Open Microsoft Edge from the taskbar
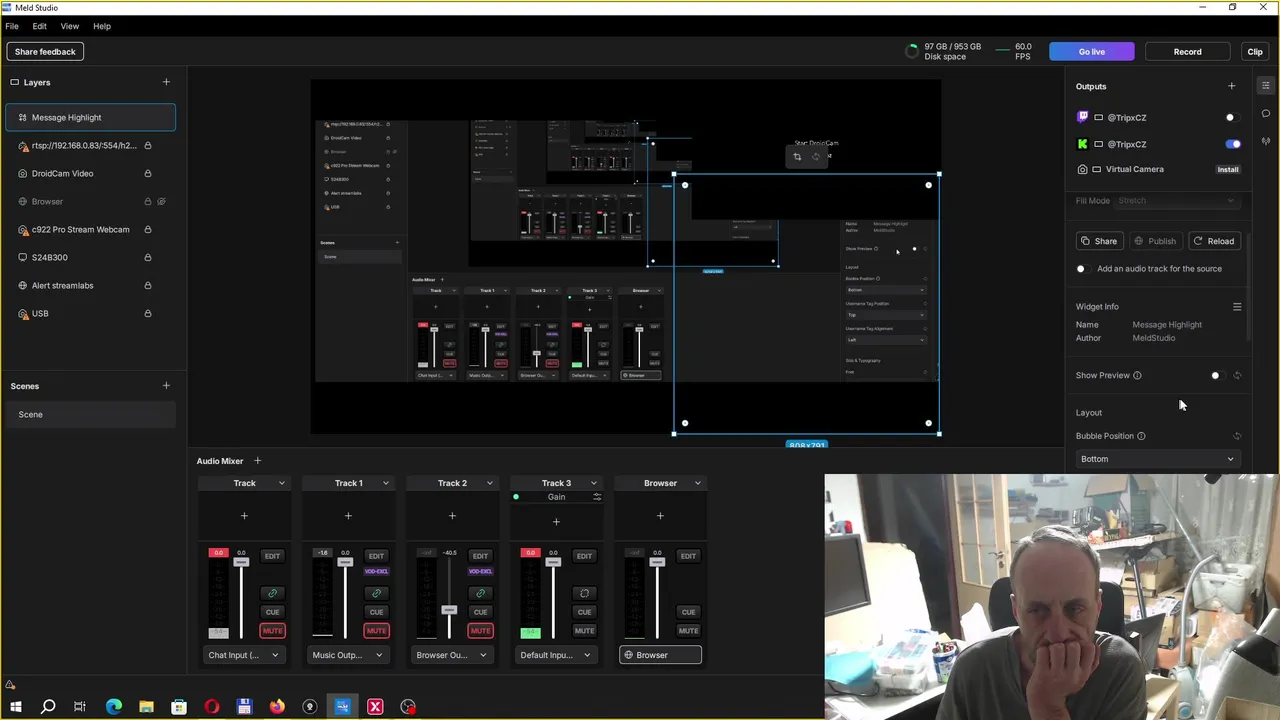Image resolution: width=1280 pixels, height=720 pixels. pos(113,707)
